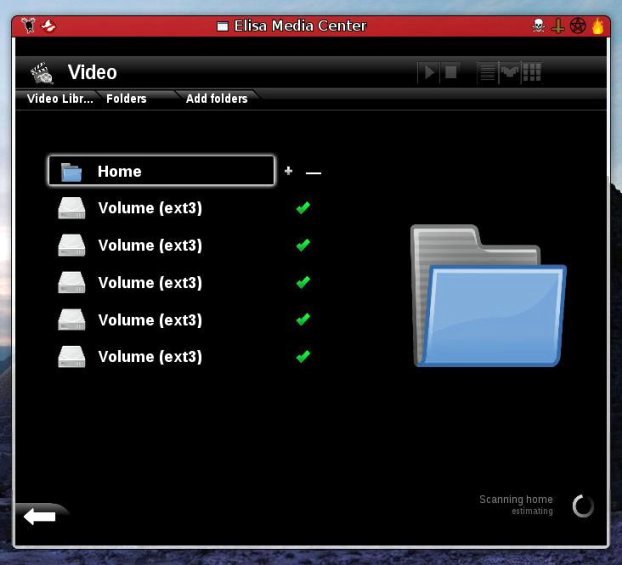Screen dimensions: 622x565
Task: Click the pentagram title bar icon
Action: coord(578,26)
